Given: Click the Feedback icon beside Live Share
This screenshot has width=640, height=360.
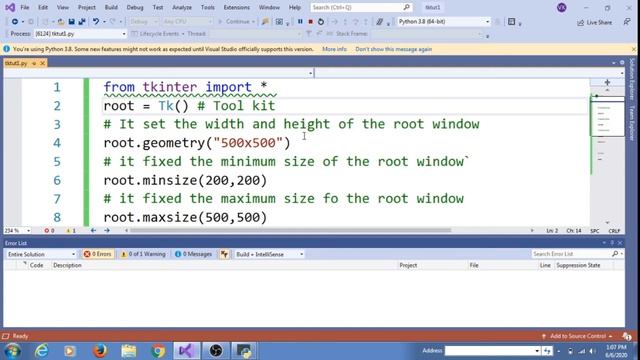Looking at the screenshot, I should pyautogui.click(x=627, y=22).
